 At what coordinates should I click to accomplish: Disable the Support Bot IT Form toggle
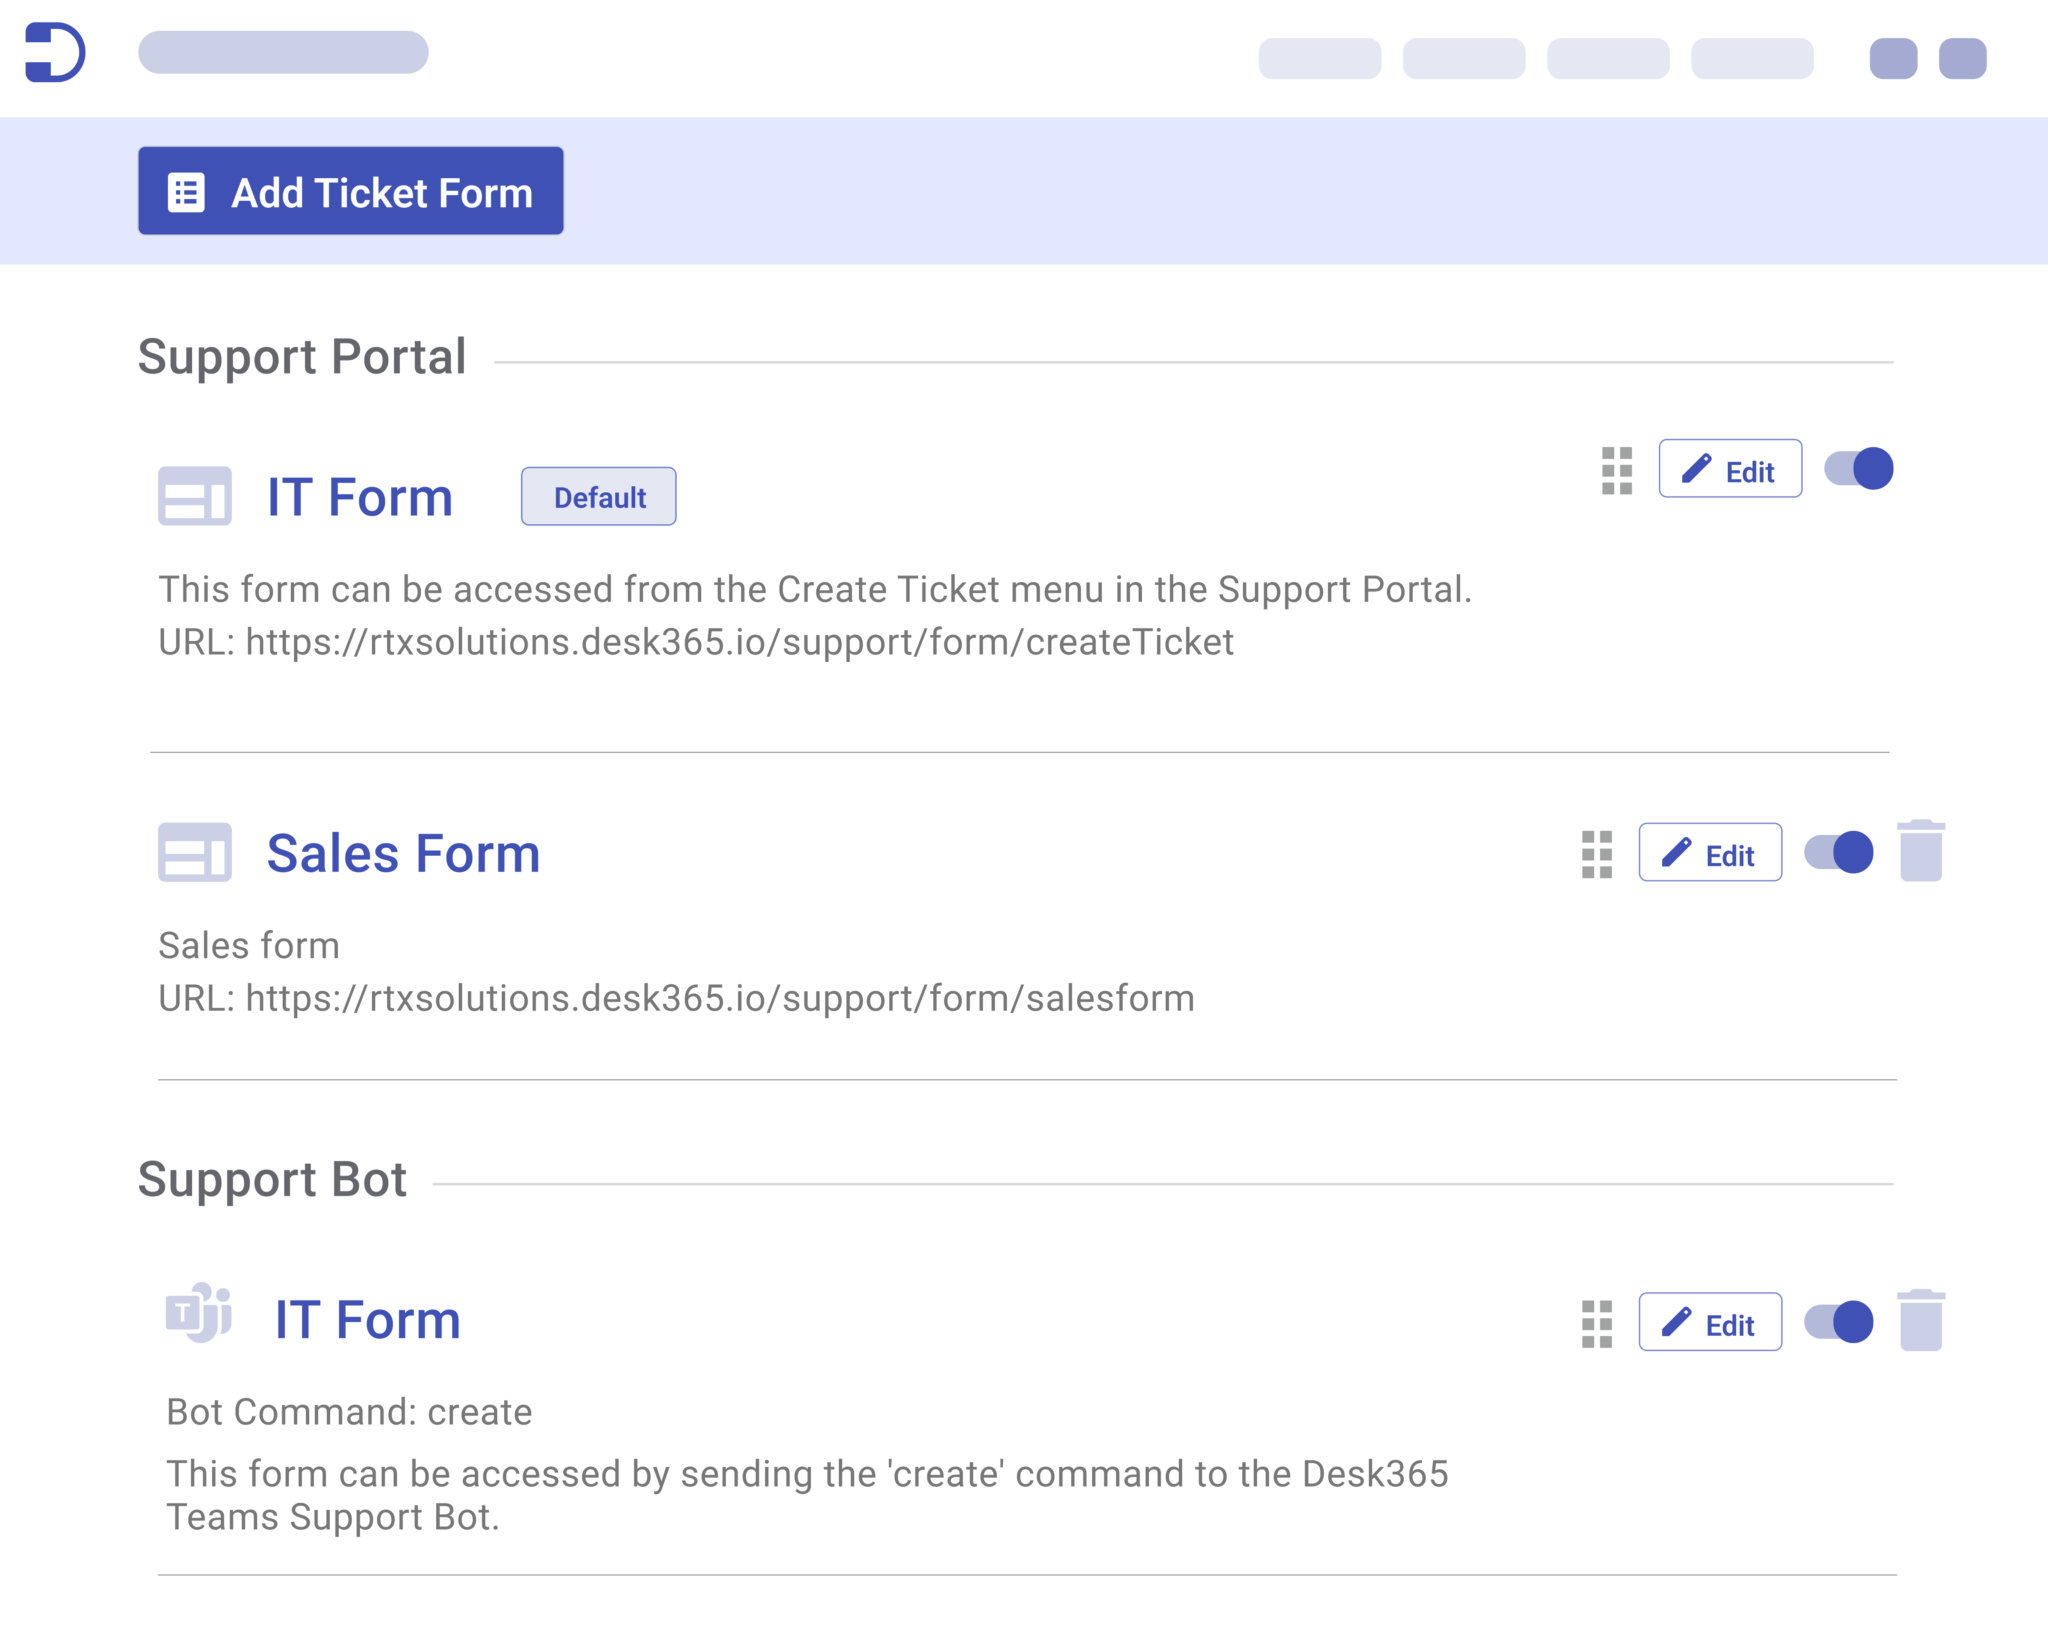(1840, 1322)
